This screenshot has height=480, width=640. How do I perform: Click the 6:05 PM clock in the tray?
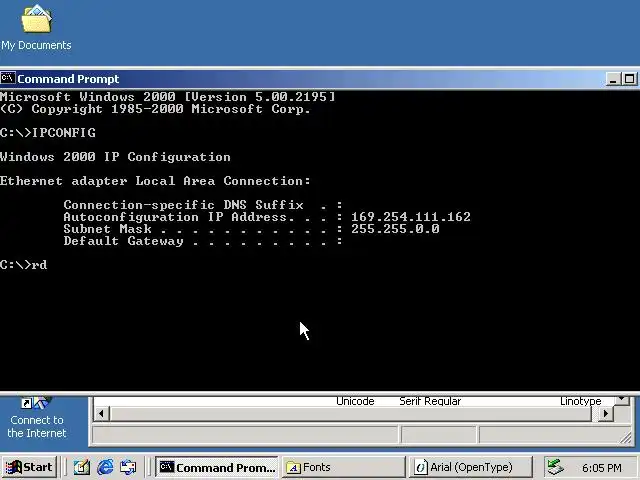click(x=602, y=468)
